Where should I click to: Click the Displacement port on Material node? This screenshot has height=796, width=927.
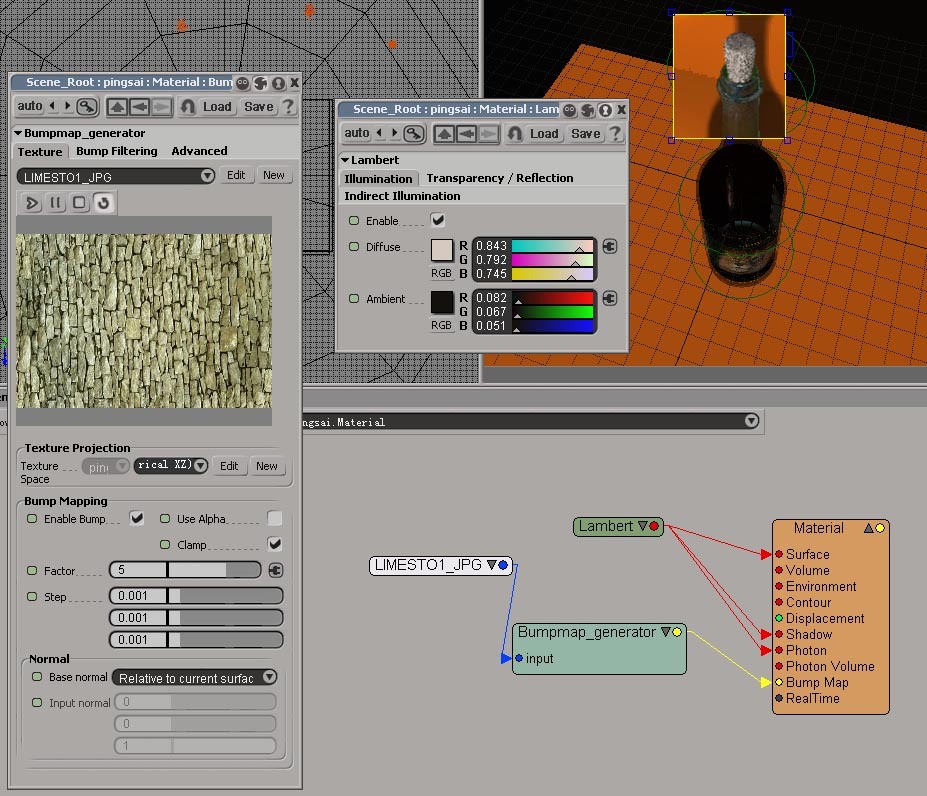click(779, 618)
